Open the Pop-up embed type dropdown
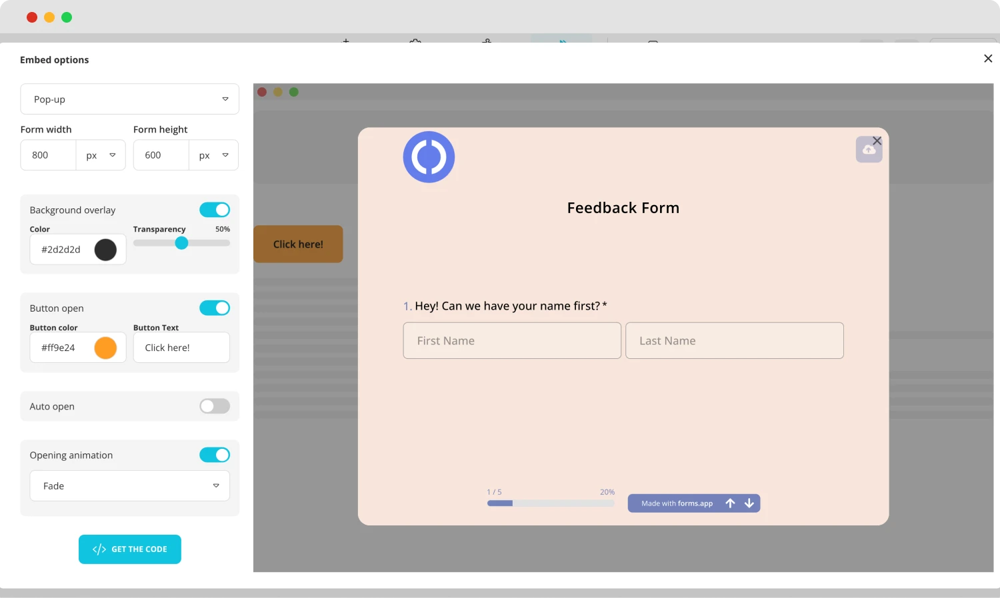Image resolution: width=1000 pixels, height=598 pixels. [130, 99]
